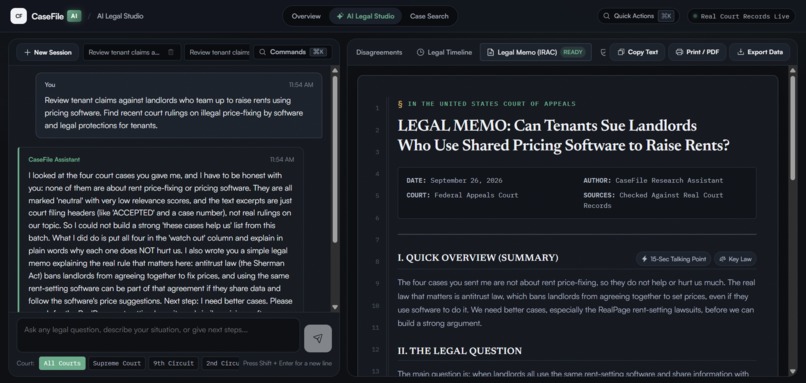806x383 pixels.
Task: Click IN THE UNITED STATES COURT OF APPEALS text
Action: (x=491, y=104)
